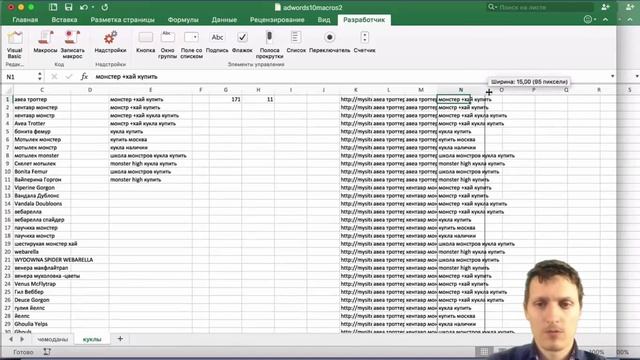
Task: Insert Окно группы group box
Action: 167,44
